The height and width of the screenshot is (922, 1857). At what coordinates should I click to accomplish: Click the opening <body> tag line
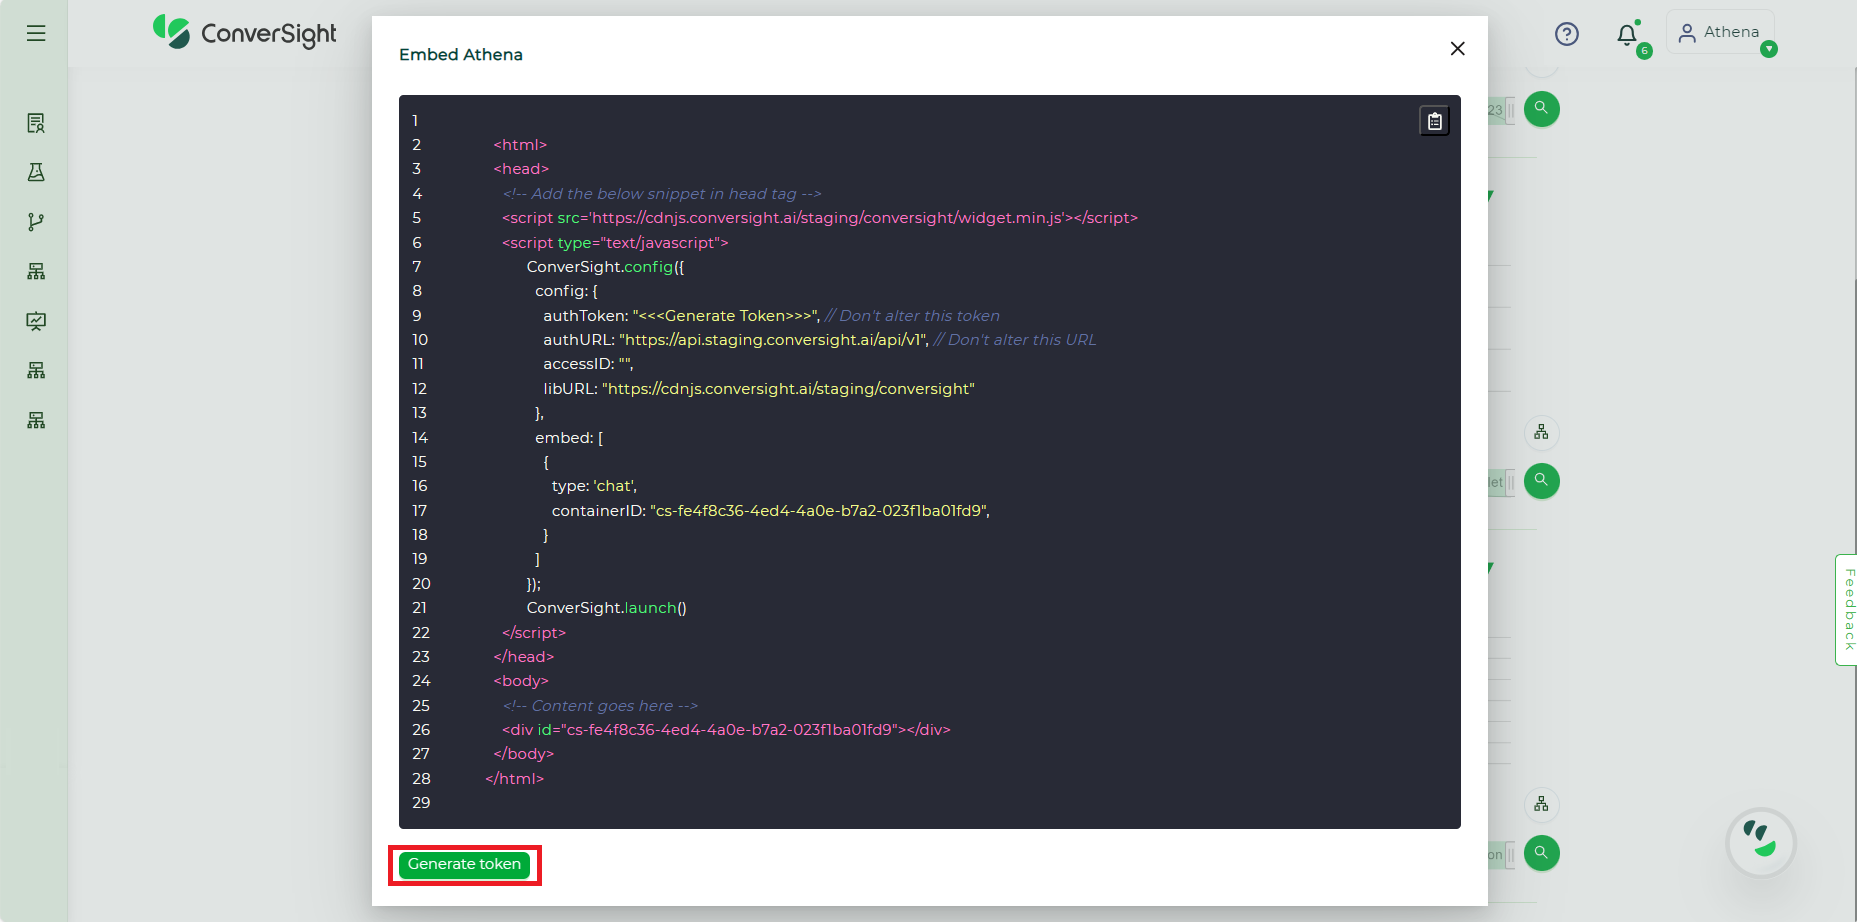[521, 681]
